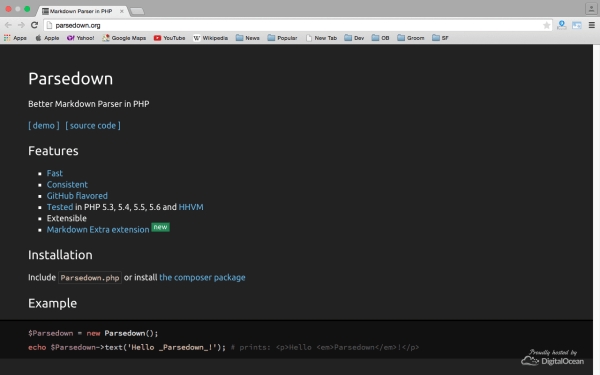Viewport: 600px width, 375px height.
Task: Open the YouTube bookmark
Action: click(169, 38)
